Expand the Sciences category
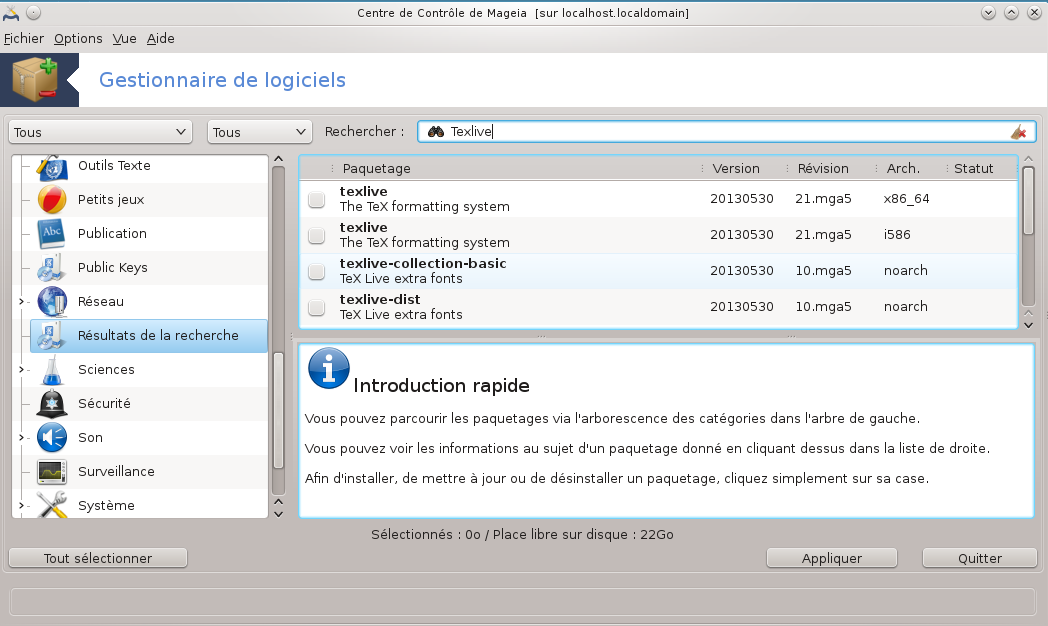 pyautogui.click(x=21, y=369)
